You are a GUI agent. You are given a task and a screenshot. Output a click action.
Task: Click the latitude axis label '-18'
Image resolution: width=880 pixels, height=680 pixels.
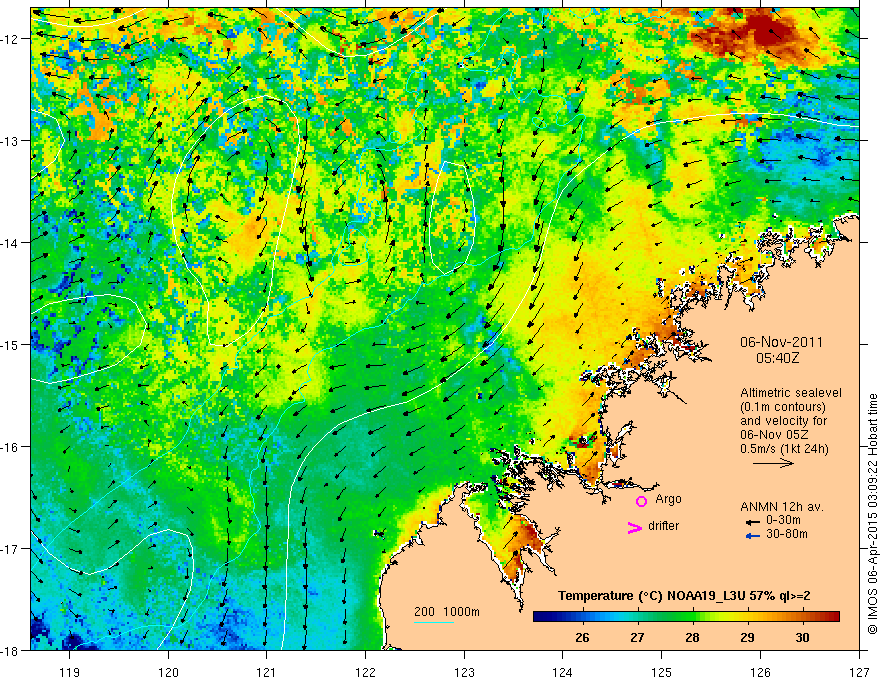(10, 650)
